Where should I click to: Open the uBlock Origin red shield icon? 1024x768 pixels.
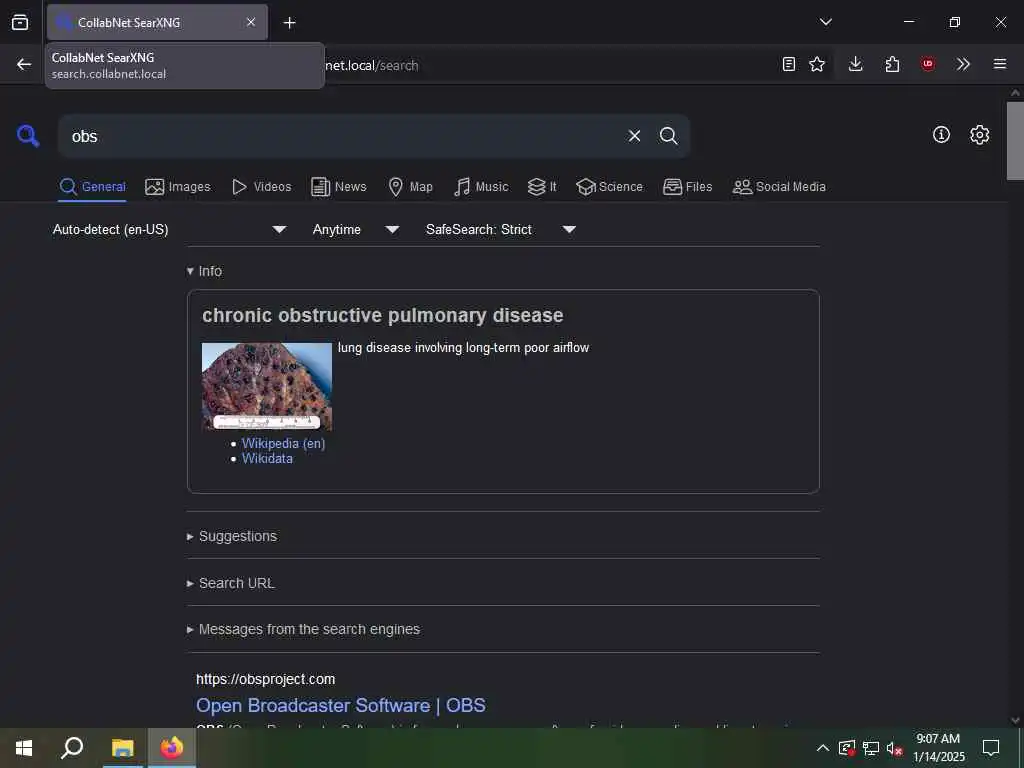pyautogui.click(x=927, y=64)
